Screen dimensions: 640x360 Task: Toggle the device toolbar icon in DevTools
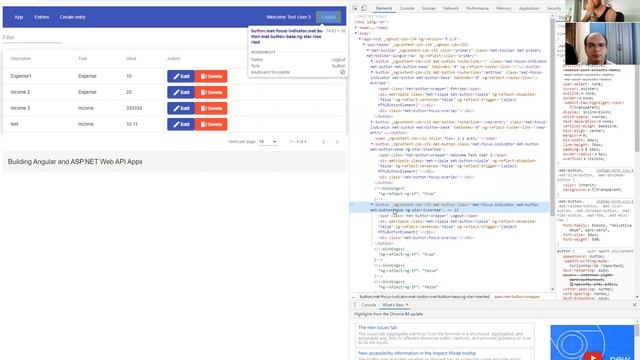point(364,8)
